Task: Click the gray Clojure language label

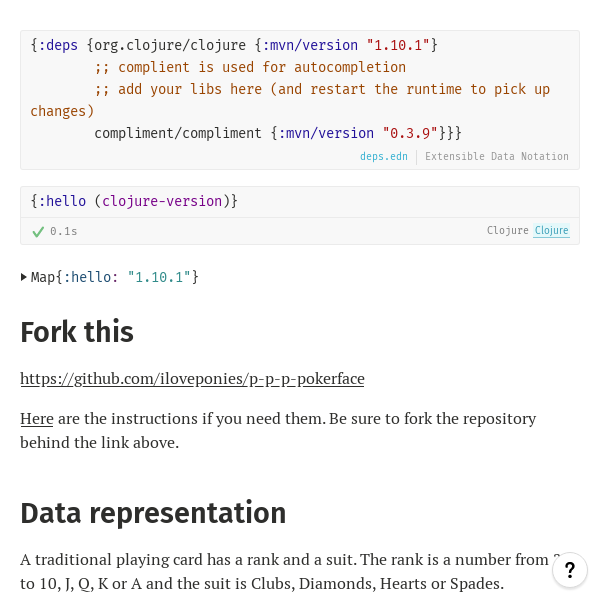Action: point(507,231)
